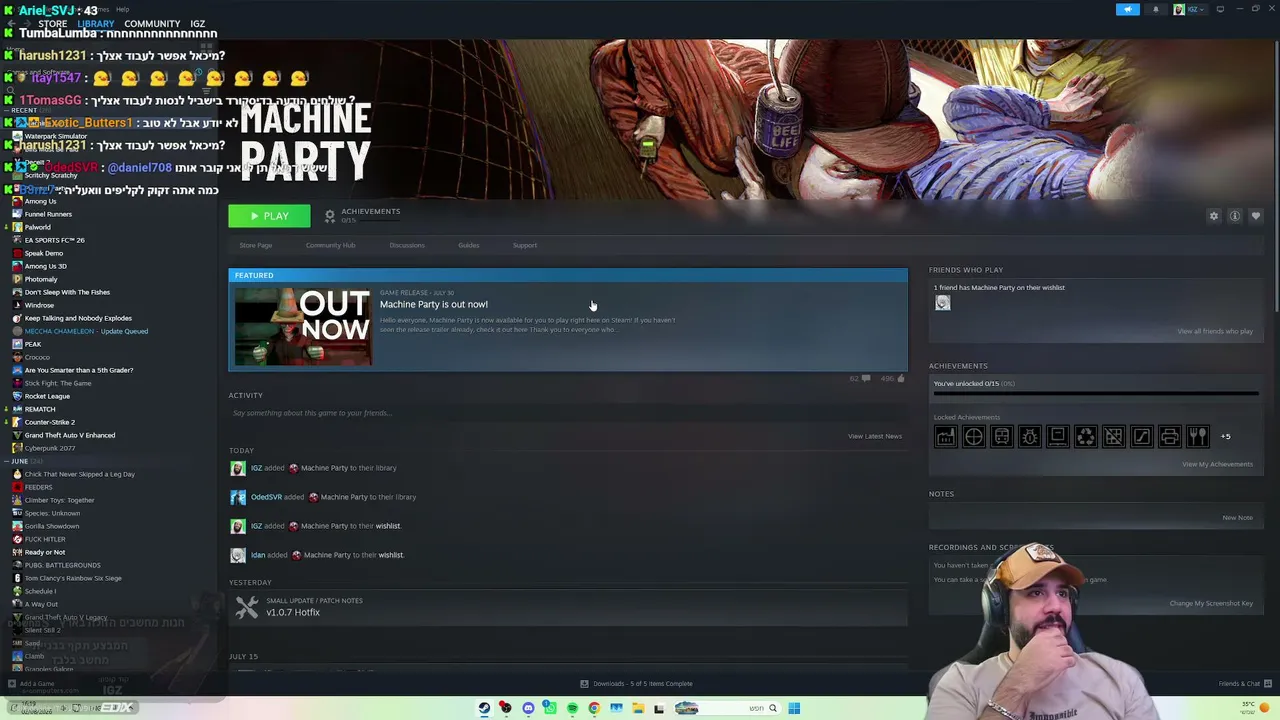Select Among Us 3D in the library
1280x720 pixels.
[45, 266]
